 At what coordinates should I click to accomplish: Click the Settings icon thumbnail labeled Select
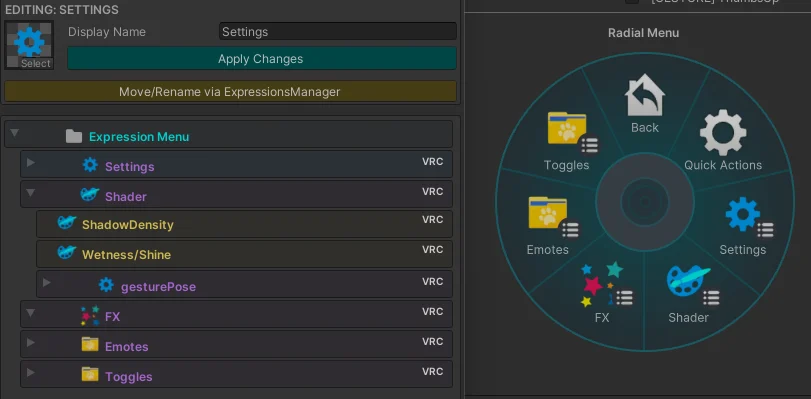tap(29, 46)
